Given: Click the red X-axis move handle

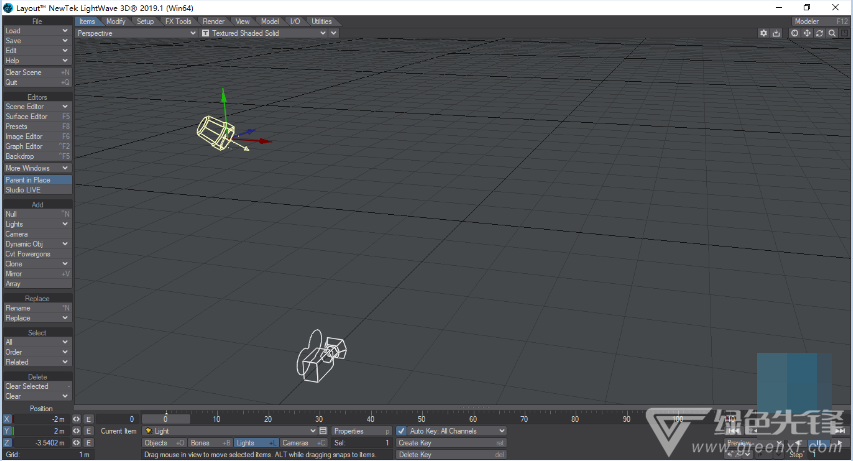Looking at the screenshot, I should click(264, 141).
